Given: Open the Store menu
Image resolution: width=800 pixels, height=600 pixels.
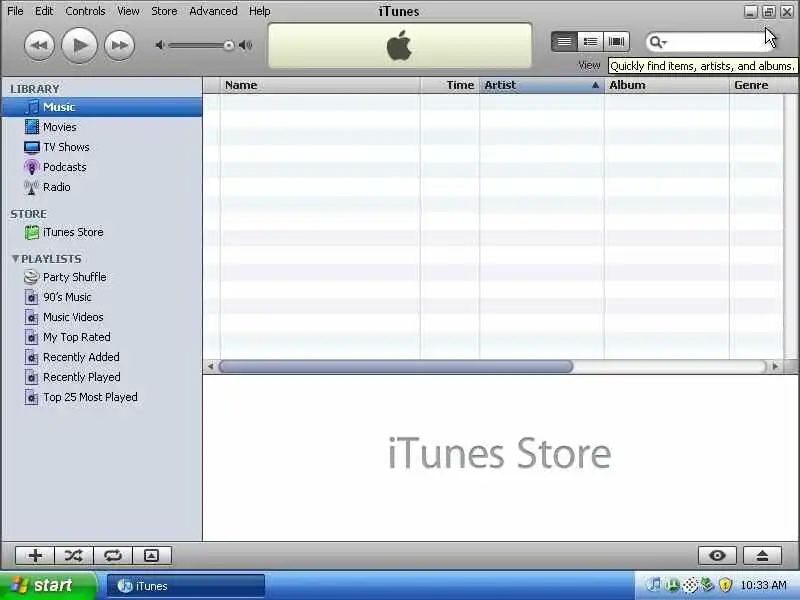Looking at the screenshot, I should (164, 11).
